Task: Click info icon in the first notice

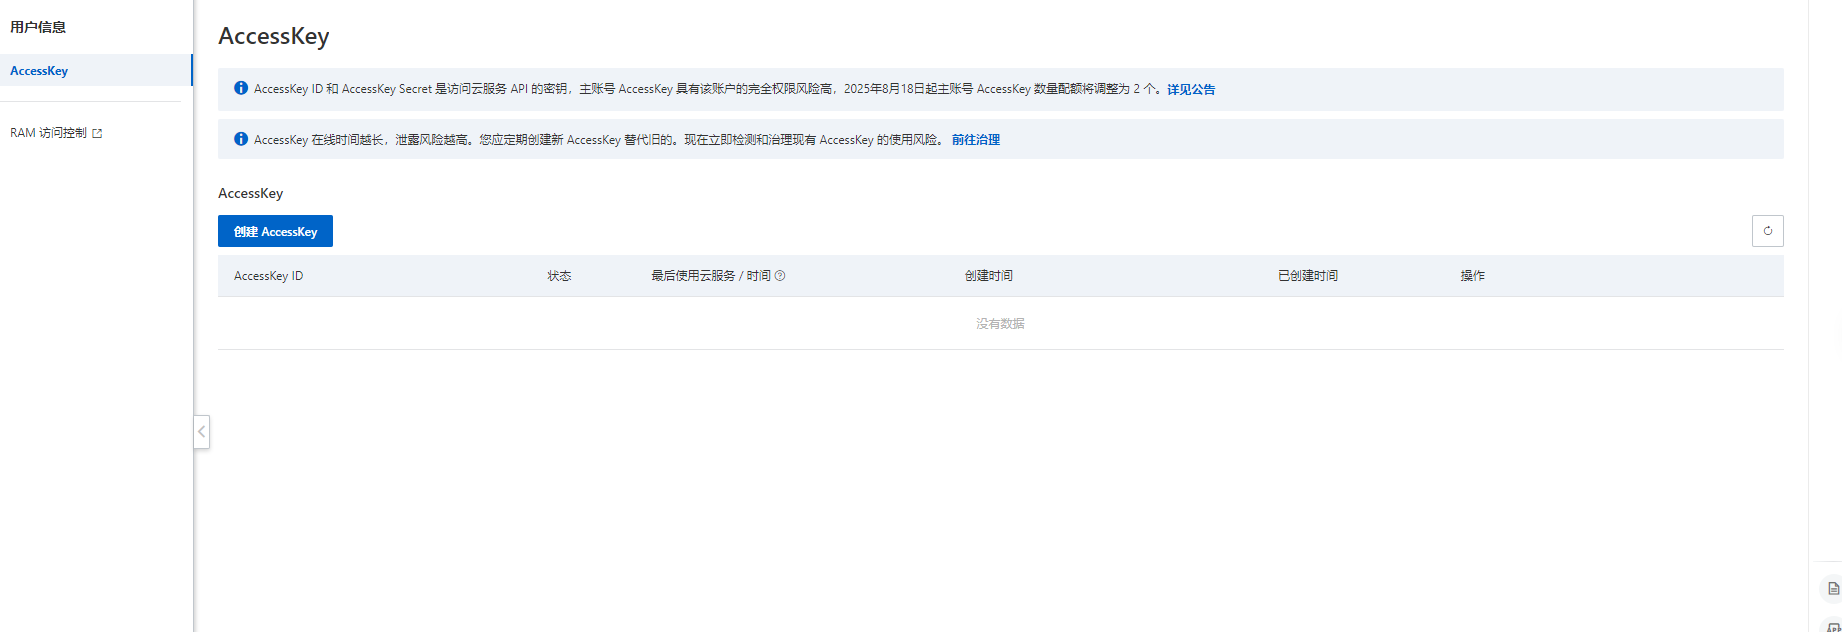Action: pyautogui.click(x=241, y=88)
